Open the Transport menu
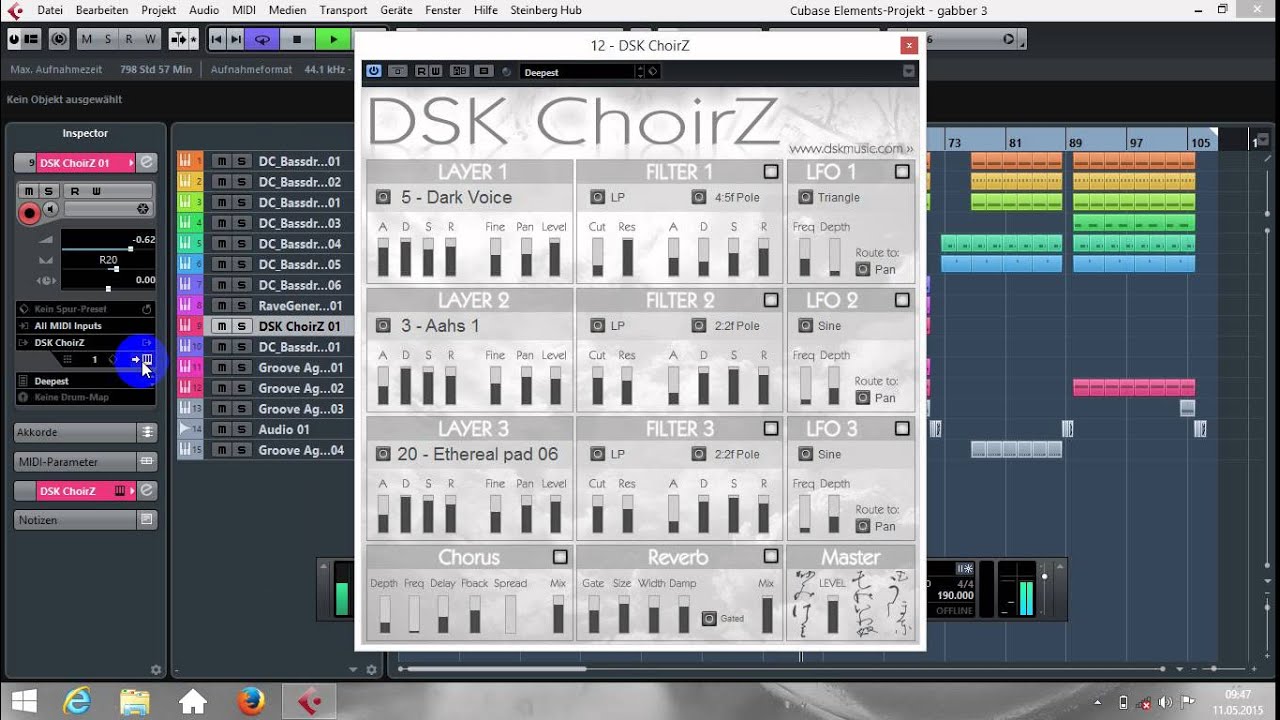 pyautogui.click(x=344, y=10)
